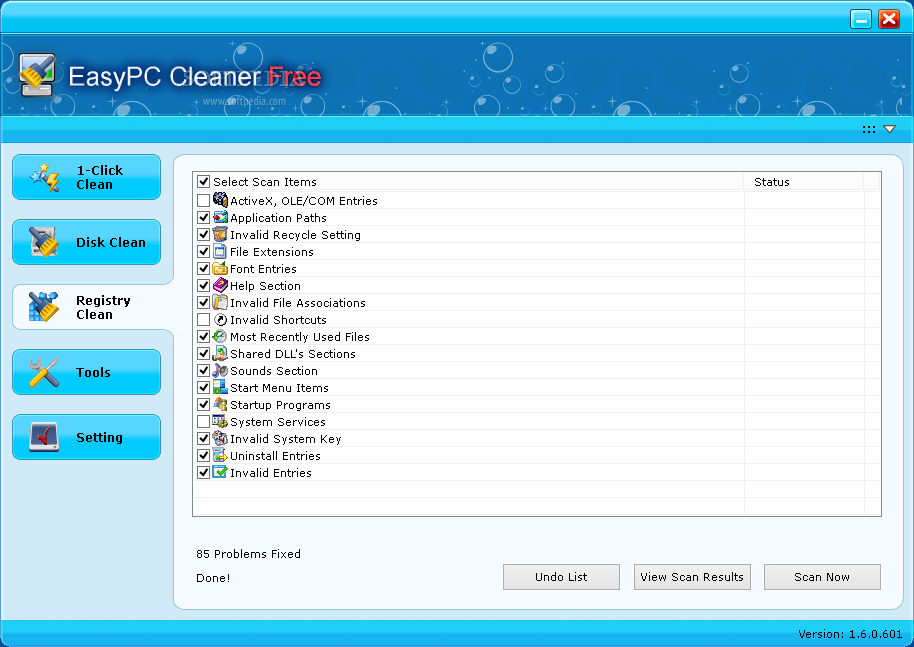914x647 pixels.
Task: Switch to the Disk Clean tab
Action: coord(86,242)
